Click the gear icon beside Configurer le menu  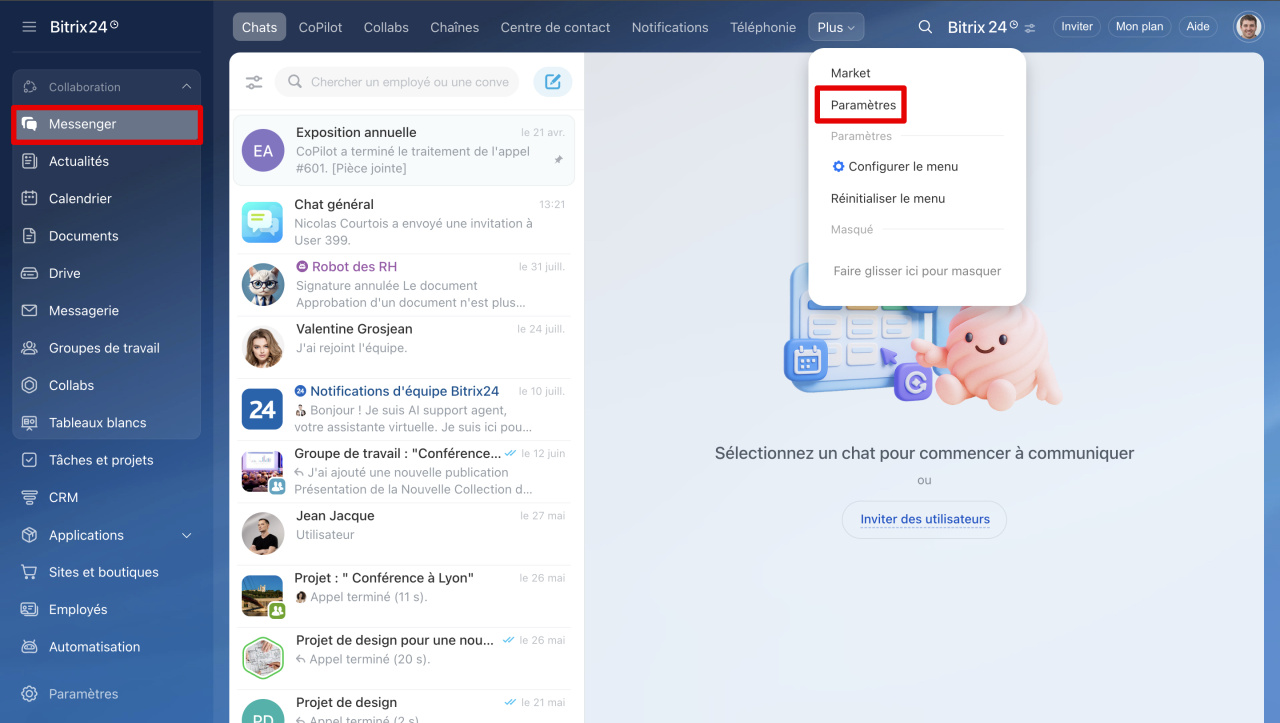(838, 166)
